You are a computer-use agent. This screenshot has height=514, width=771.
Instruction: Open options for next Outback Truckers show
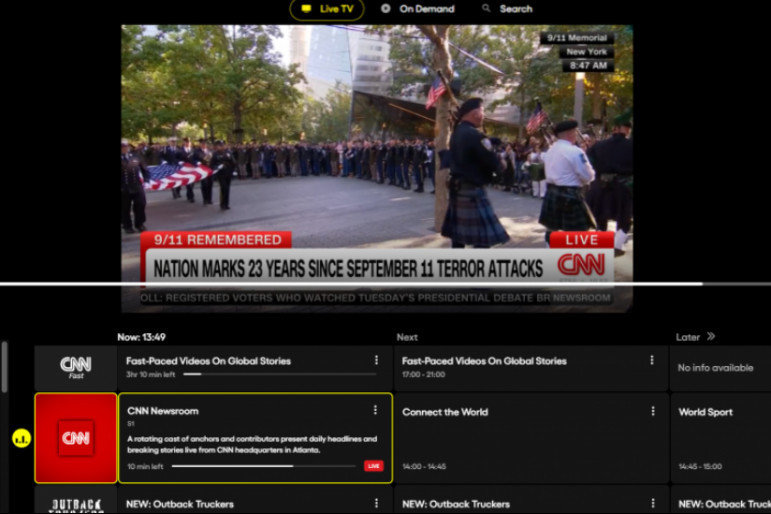[x=652, y=503]
